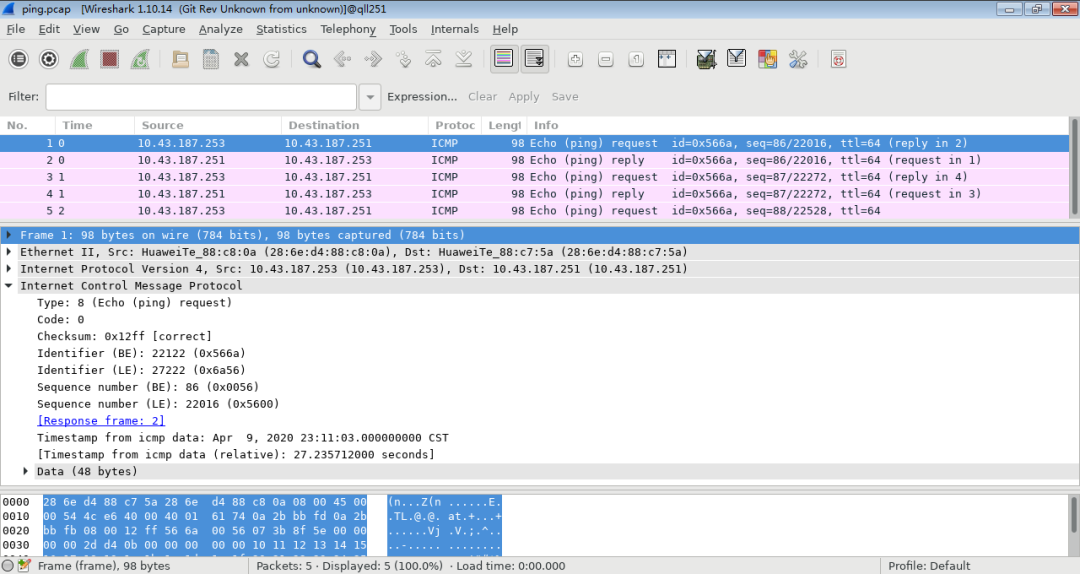The image size is (1080, 574).
Task: Restart the current capture icon
Action: pyautogui.click(x=140, y=59)
